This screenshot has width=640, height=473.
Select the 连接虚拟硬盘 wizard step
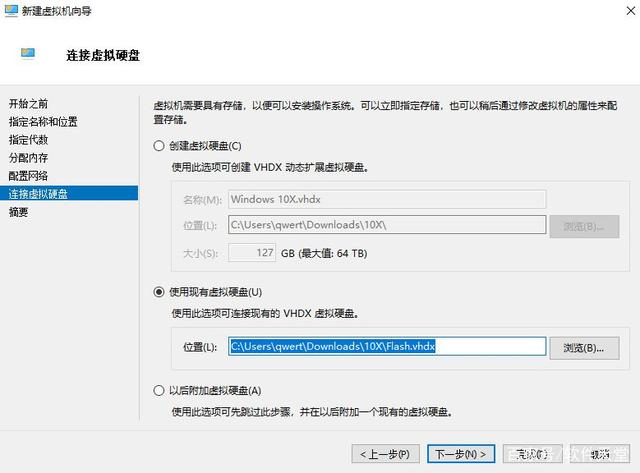(69, 193)
